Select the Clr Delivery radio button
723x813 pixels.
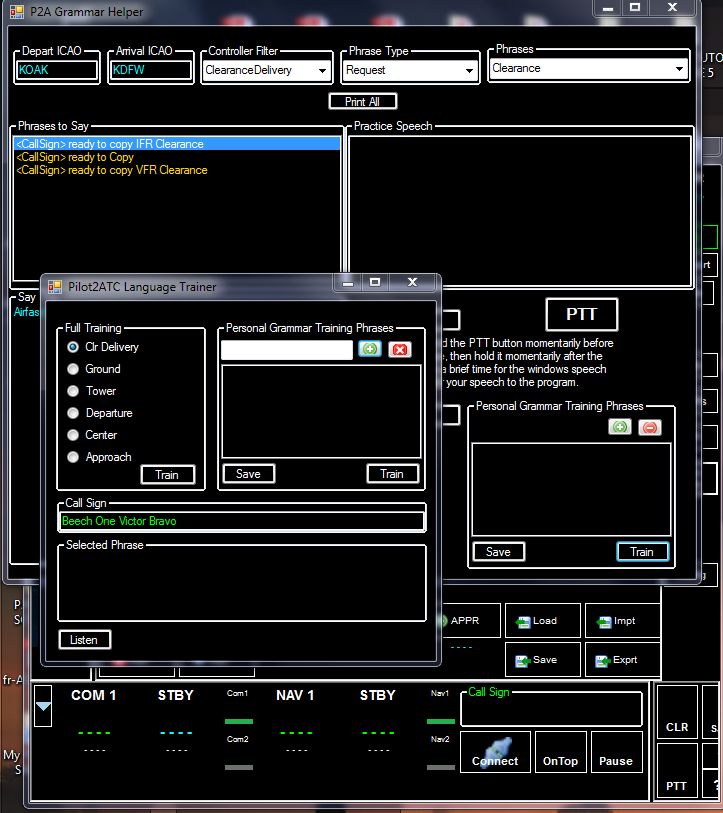click(73, 347)
